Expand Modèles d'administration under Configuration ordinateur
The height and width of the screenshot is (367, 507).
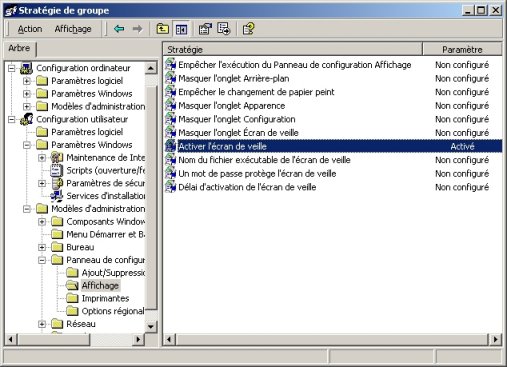tap(27, 107)
